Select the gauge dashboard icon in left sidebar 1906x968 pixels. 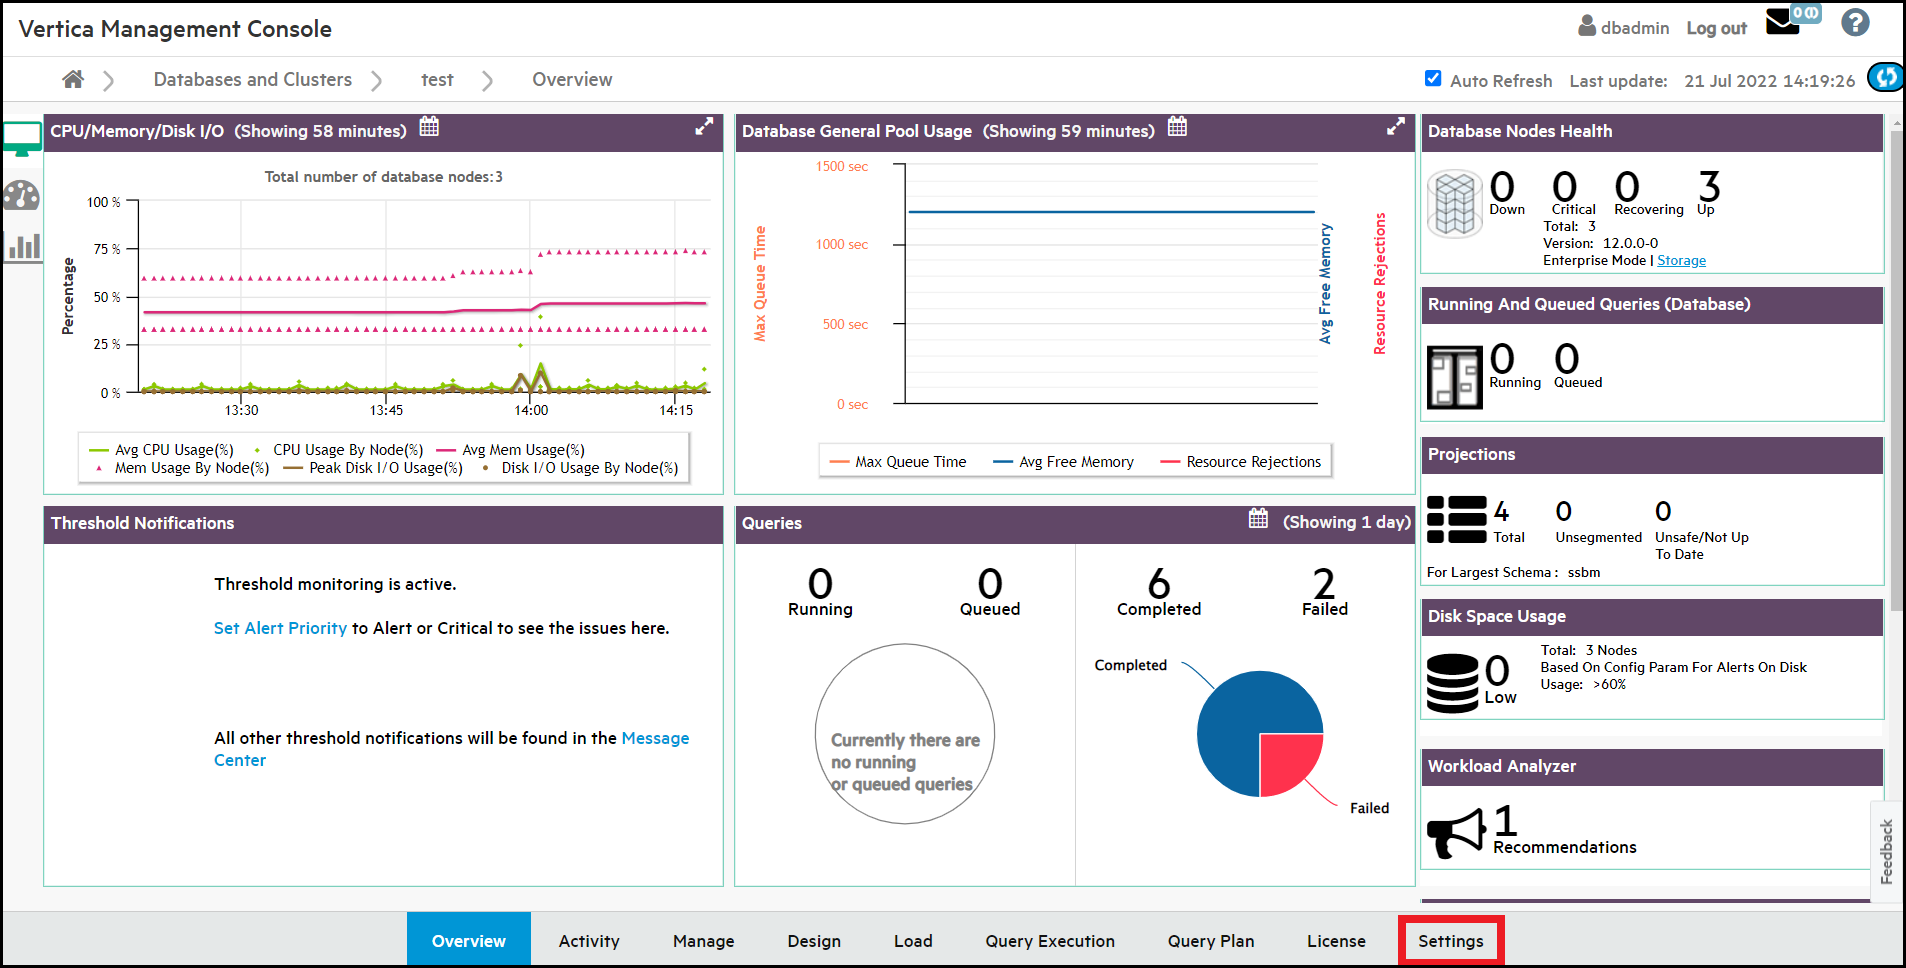(x=21, y=196)
